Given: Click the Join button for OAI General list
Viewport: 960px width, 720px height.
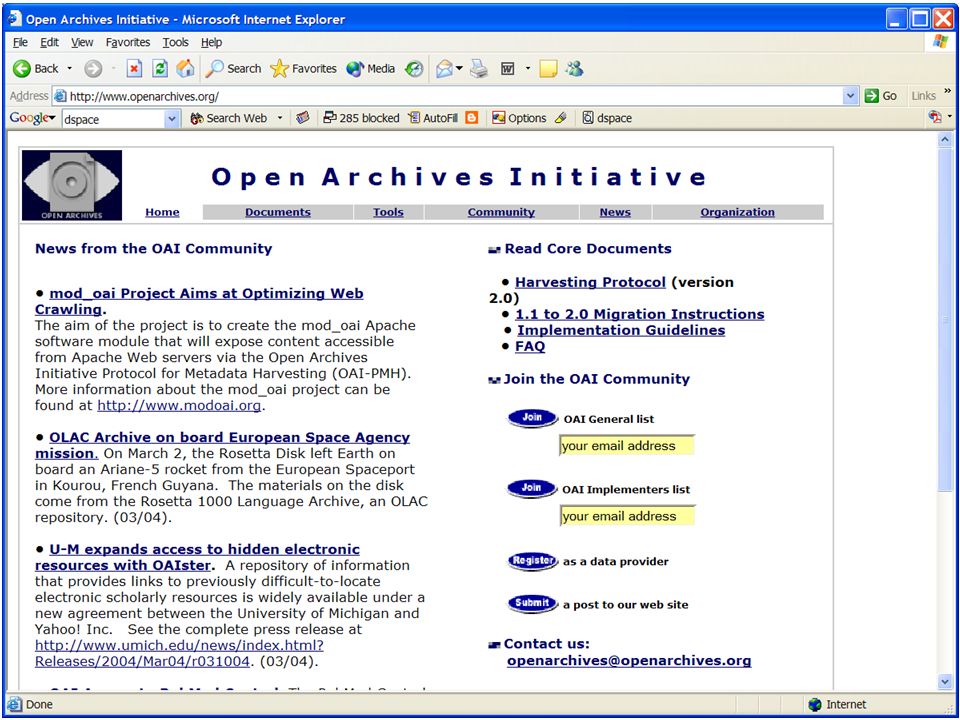Looking at the screenshot, I should click(532, 418).
